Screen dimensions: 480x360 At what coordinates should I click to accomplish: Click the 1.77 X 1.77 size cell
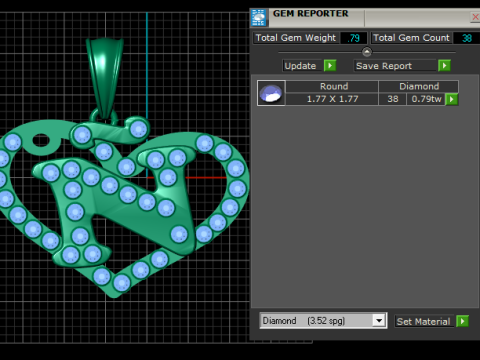tap(332, 99)
